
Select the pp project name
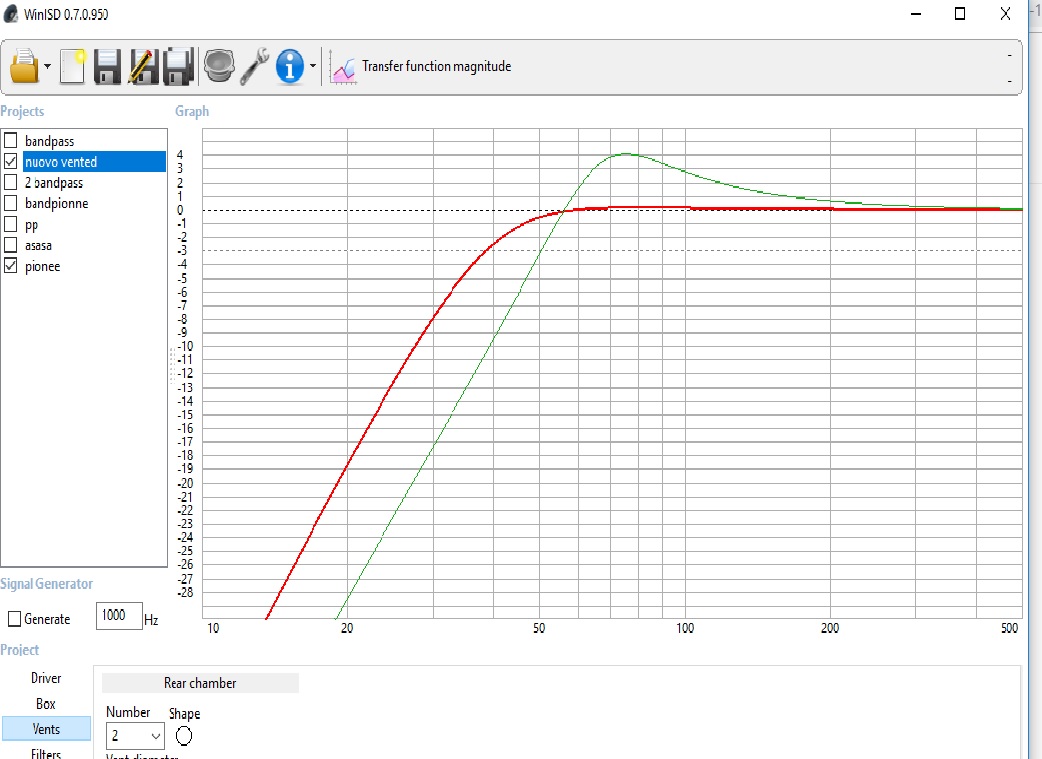(x=31, y=225)
